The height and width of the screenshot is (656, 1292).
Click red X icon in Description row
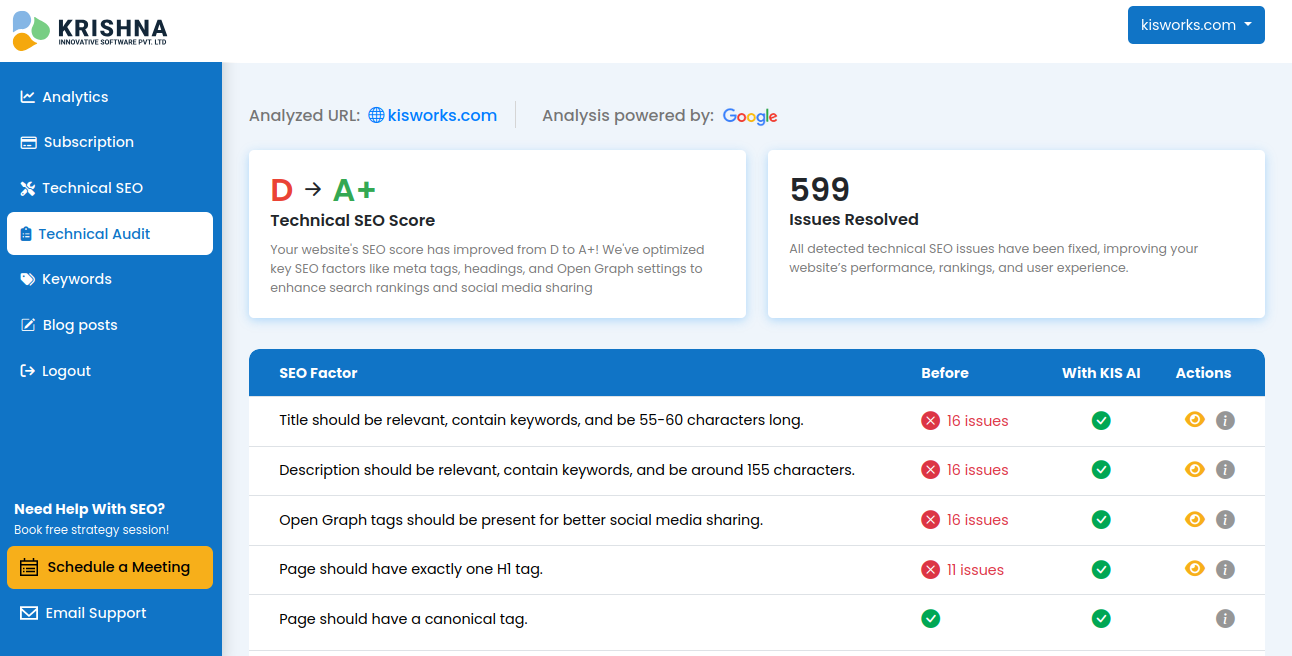tap(930, 470)
